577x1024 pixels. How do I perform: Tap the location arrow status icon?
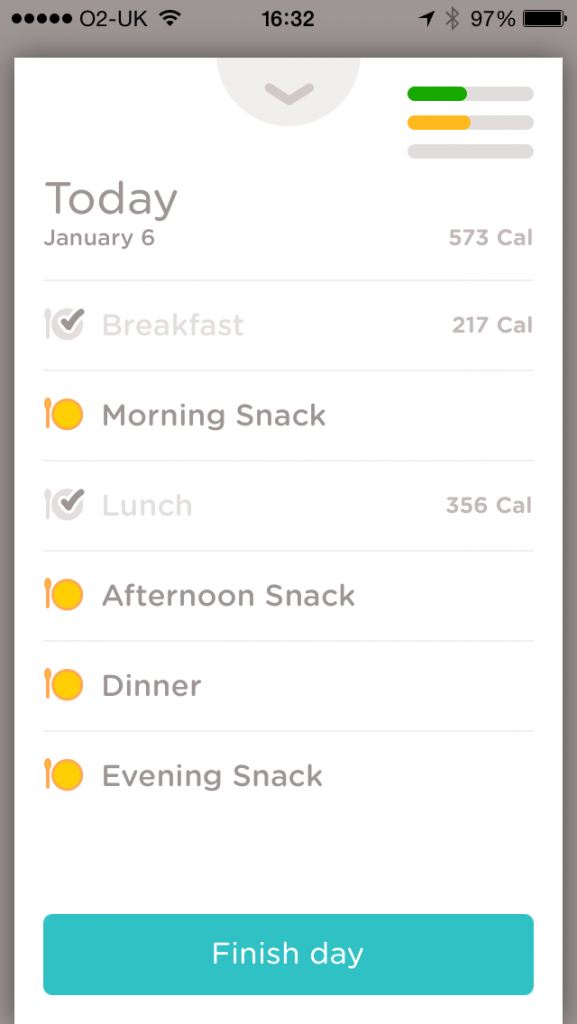[x=427, y=19]
